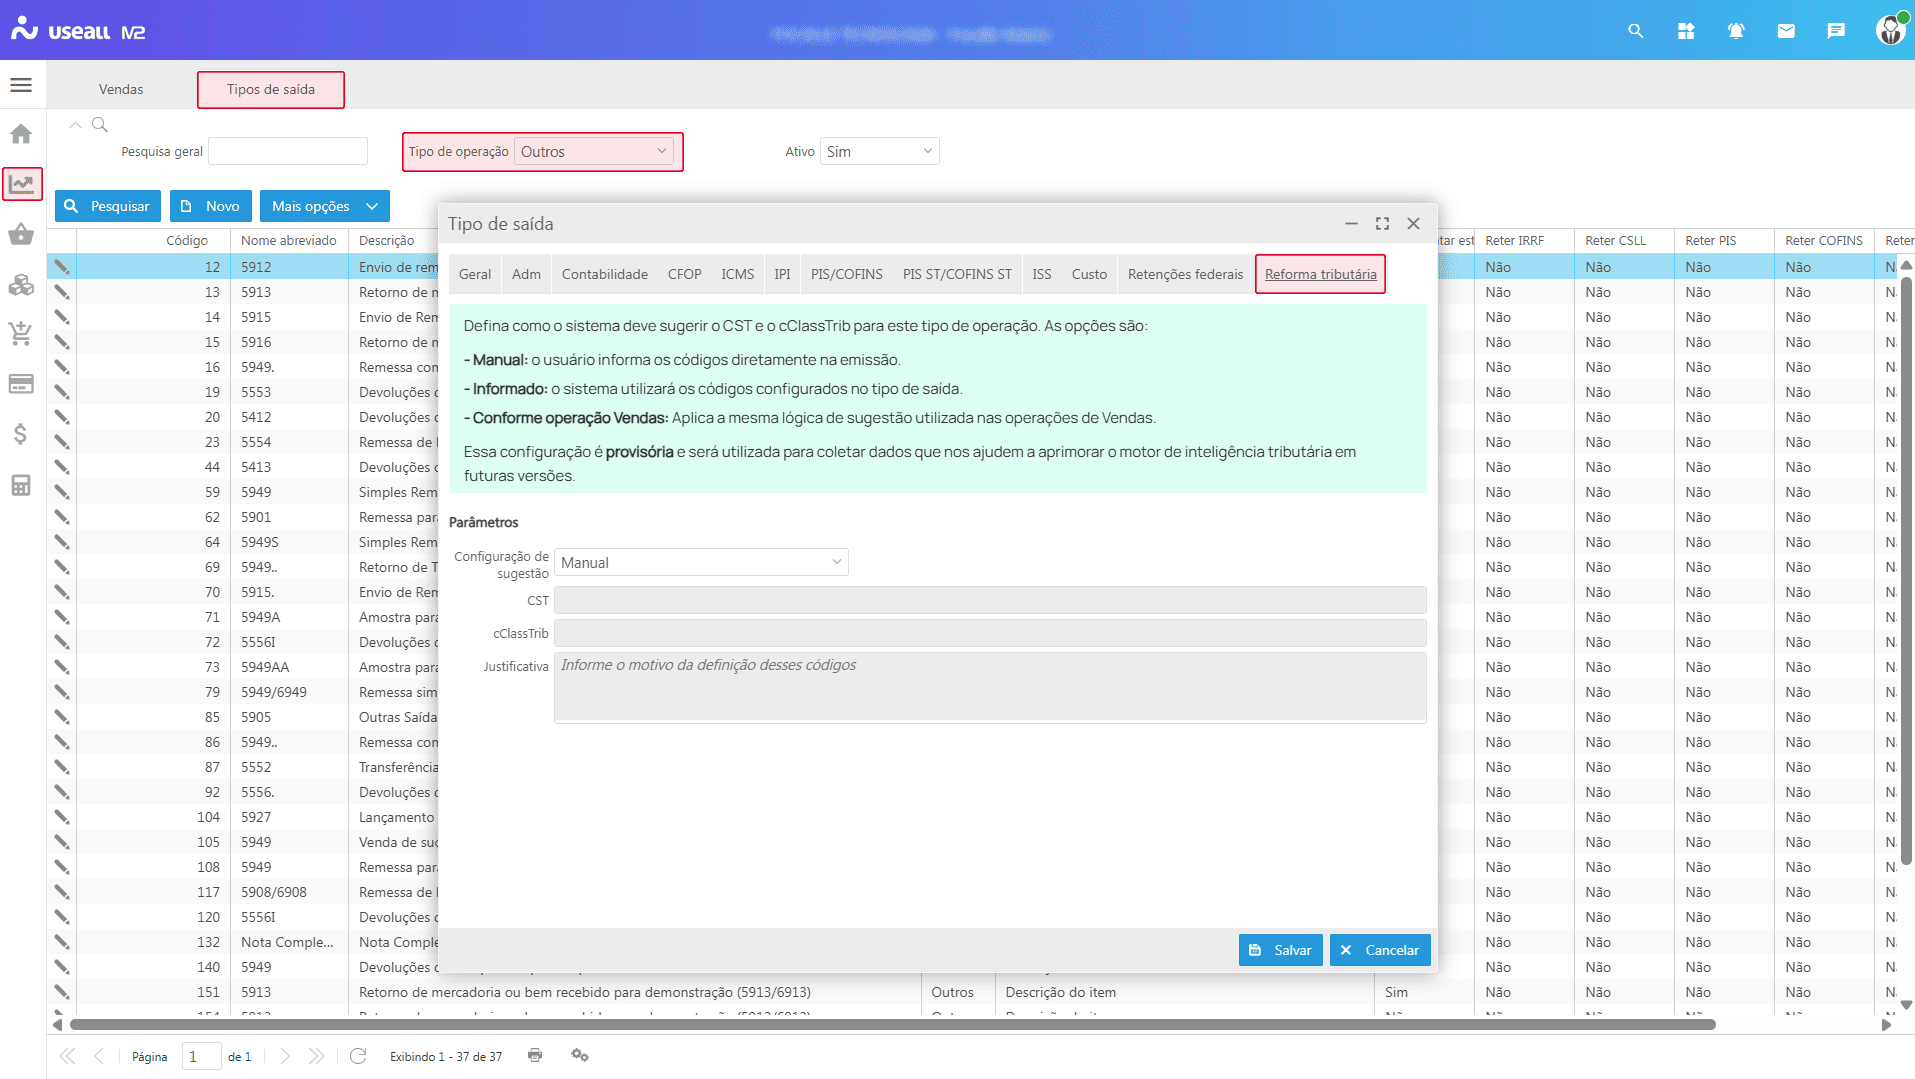
Task: Switch to the Retenções federais tab
Action: [x=1185, y=274]
